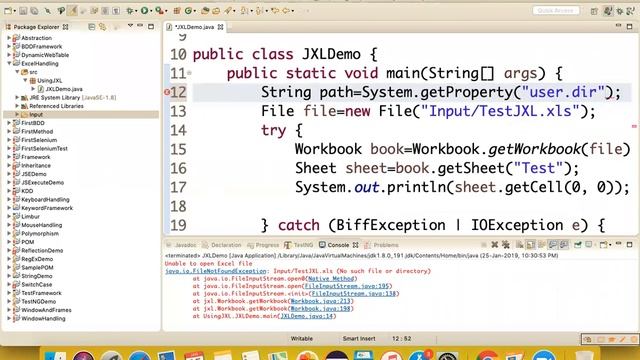Click the New Java Package toolbar icon
This screenshot has width=640, height=360.
[x=177, y=11]
